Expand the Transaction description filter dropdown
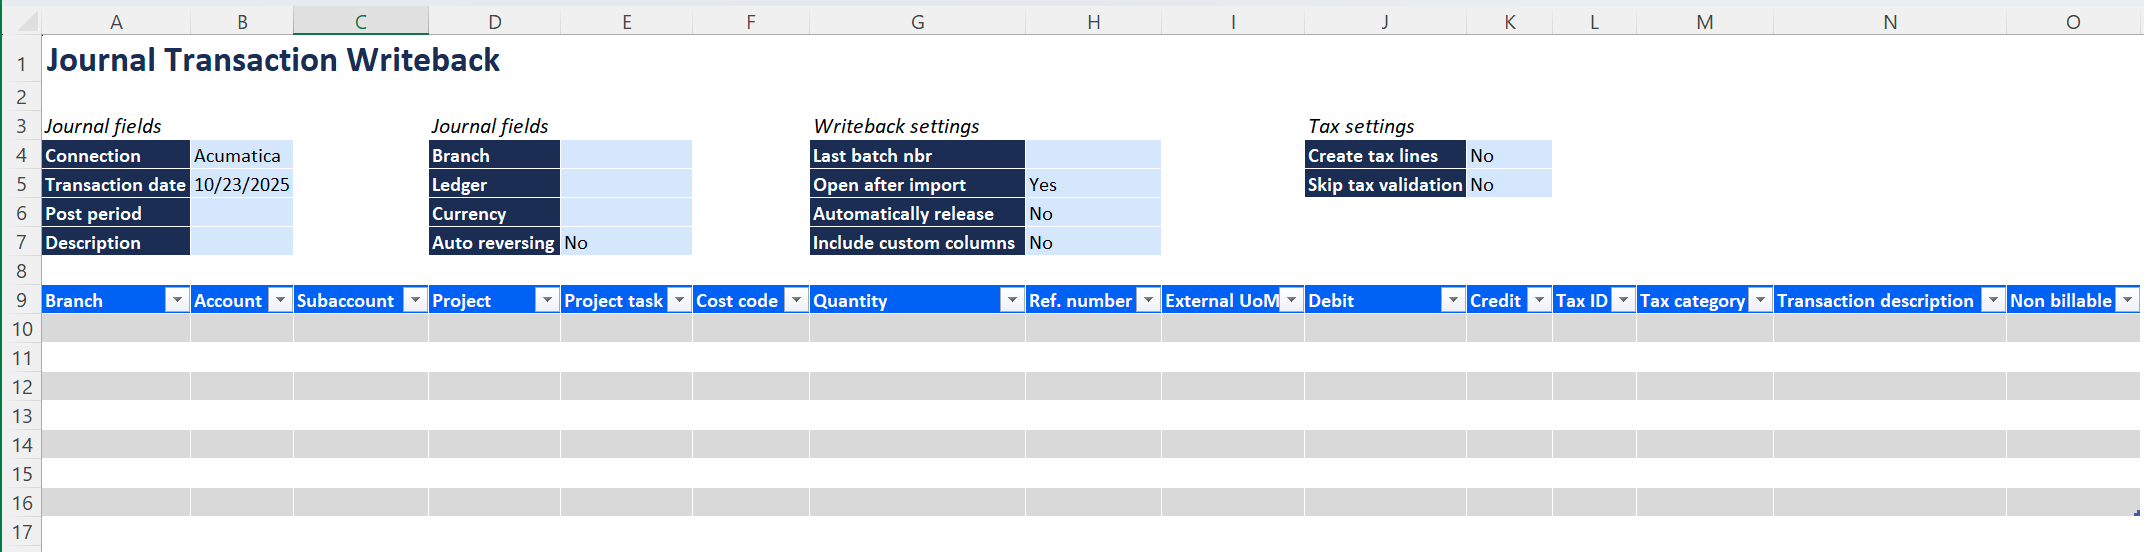 pyautogui.click(x=1993, y=300)
